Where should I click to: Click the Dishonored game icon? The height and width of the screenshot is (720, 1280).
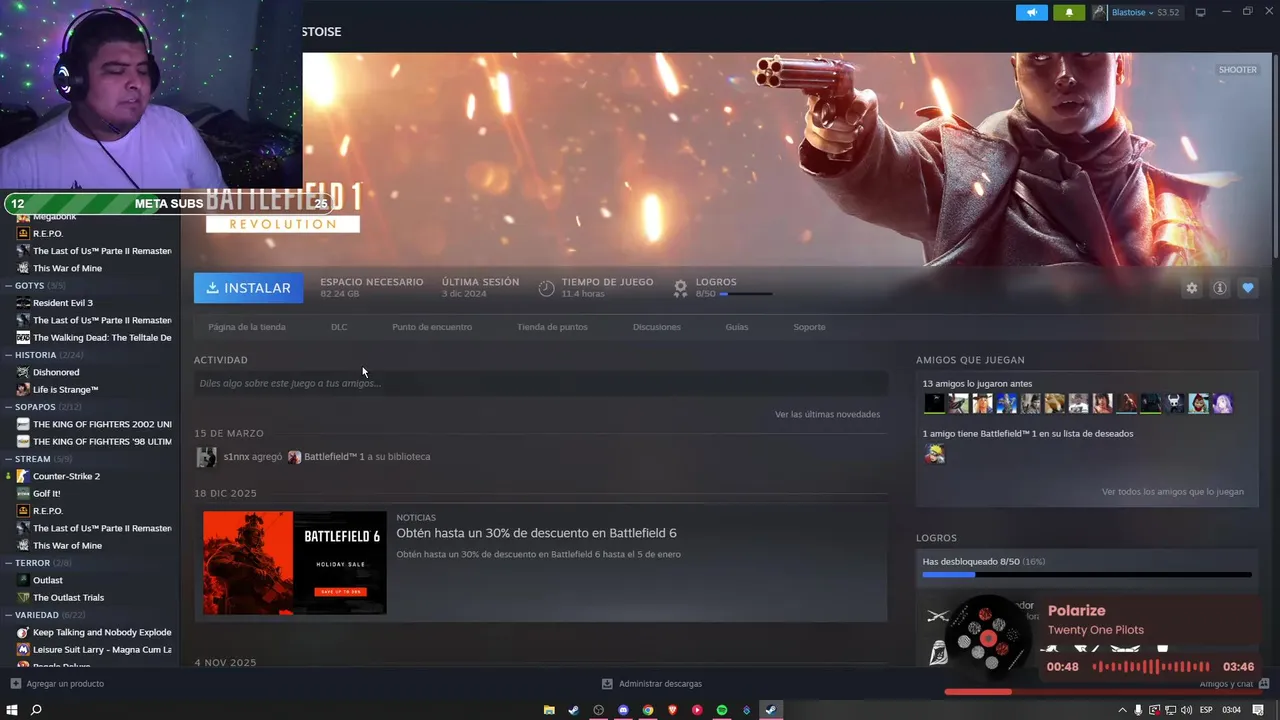click(23, 372)
